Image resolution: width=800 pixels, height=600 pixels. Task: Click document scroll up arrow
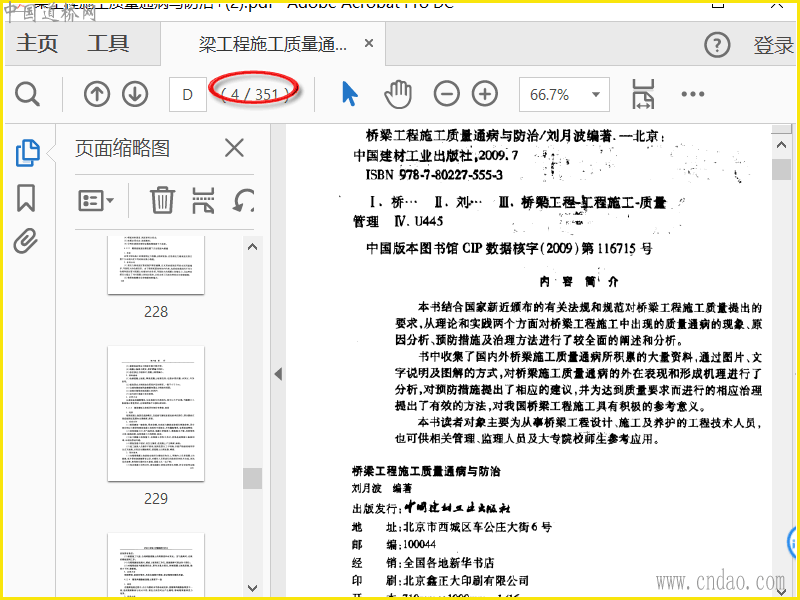tap(781, 145)
